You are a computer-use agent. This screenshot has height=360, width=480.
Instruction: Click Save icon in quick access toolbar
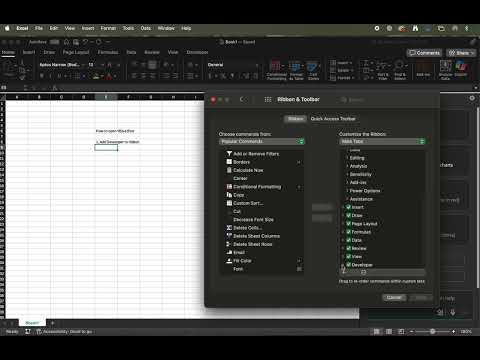76,42
